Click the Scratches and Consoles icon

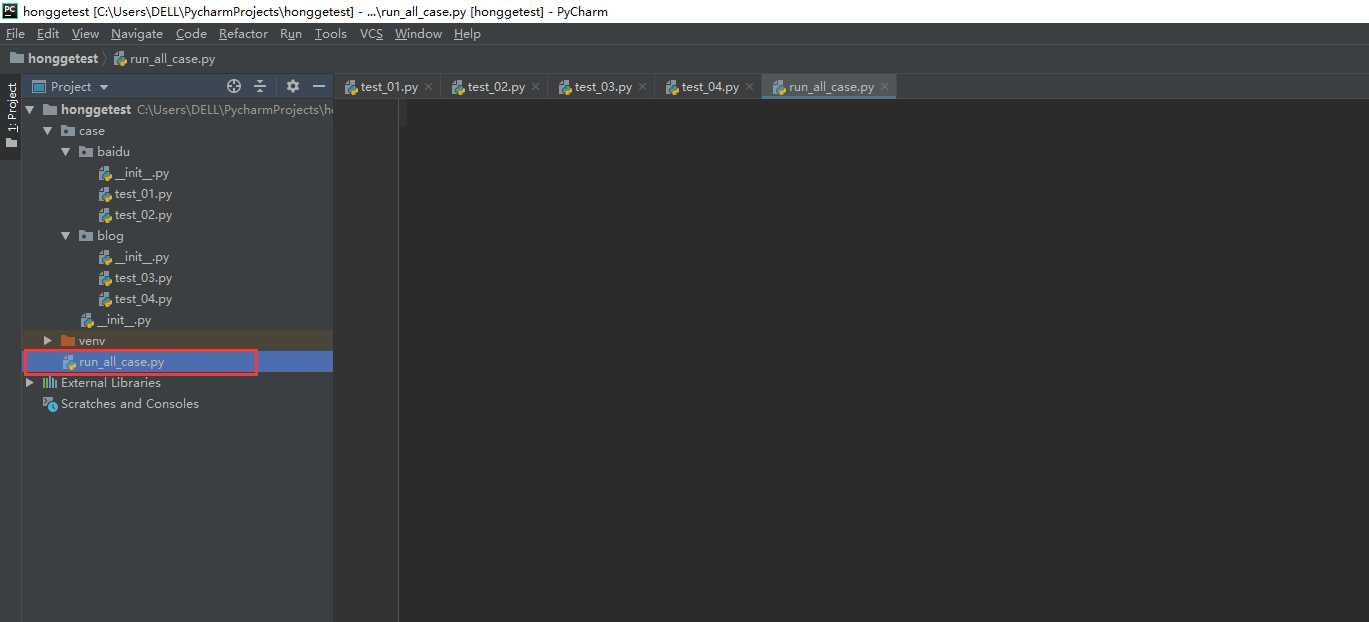coord(50,404)
